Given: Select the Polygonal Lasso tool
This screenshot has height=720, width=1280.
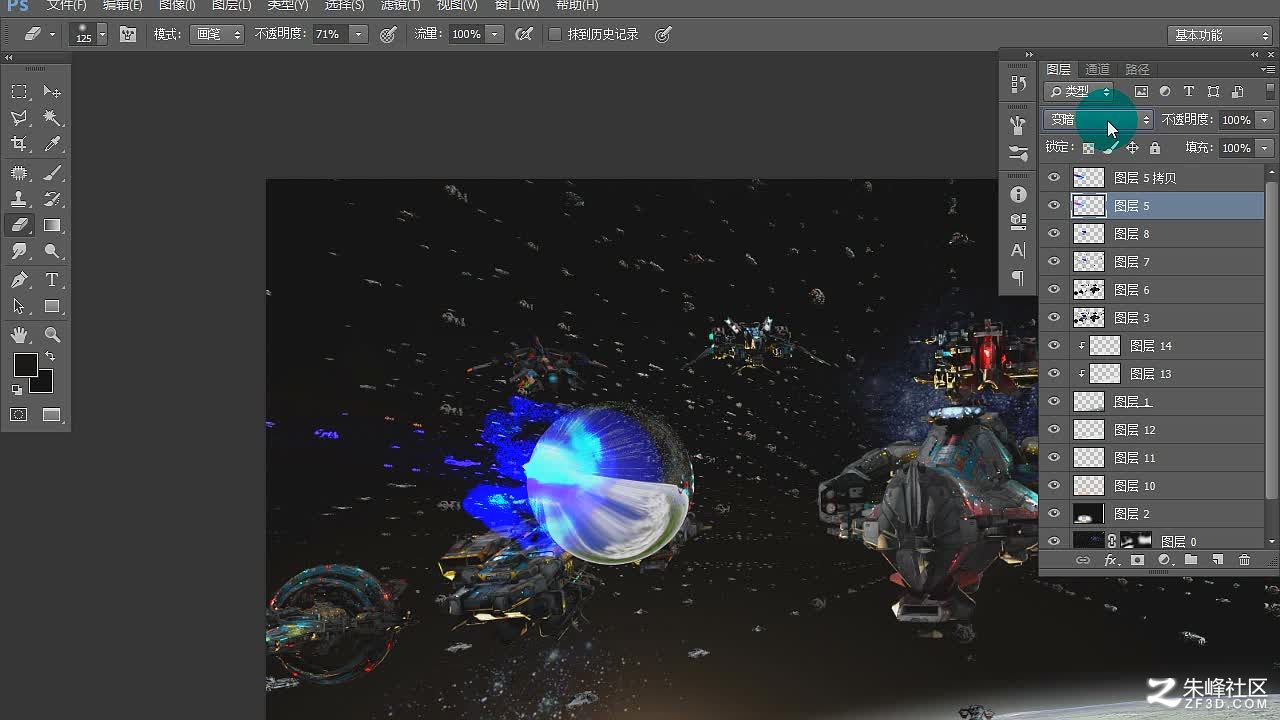Looking at the screenshot, I should (x=19, y=118).
